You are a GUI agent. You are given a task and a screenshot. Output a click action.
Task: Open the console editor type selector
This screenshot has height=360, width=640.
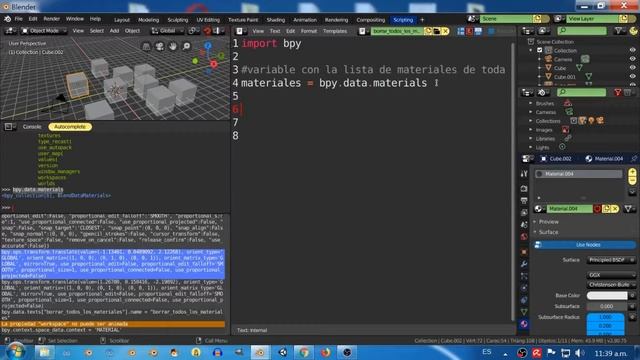[10, 127]
